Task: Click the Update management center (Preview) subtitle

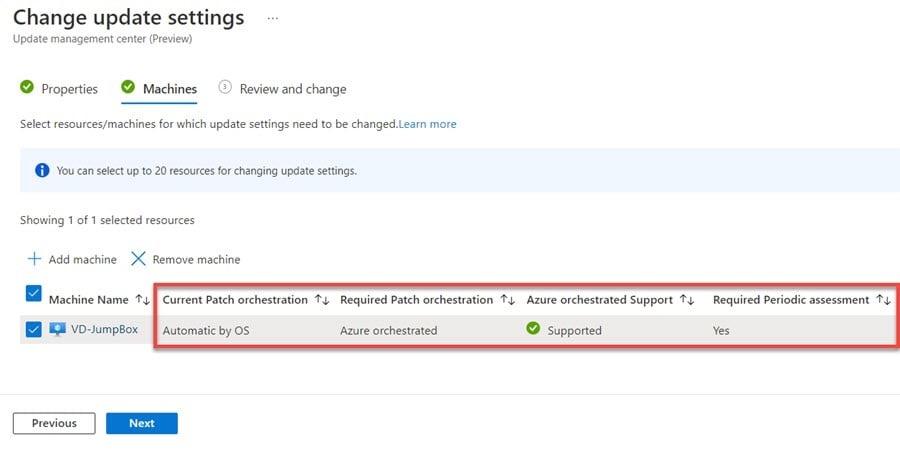Action: (x=102, y=39)
